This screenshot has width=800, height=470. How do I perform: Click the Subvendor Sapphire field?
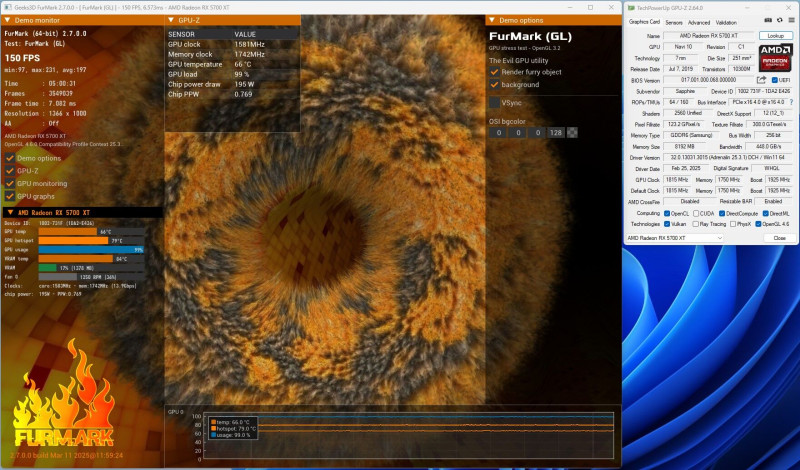(x=685, y=91)
